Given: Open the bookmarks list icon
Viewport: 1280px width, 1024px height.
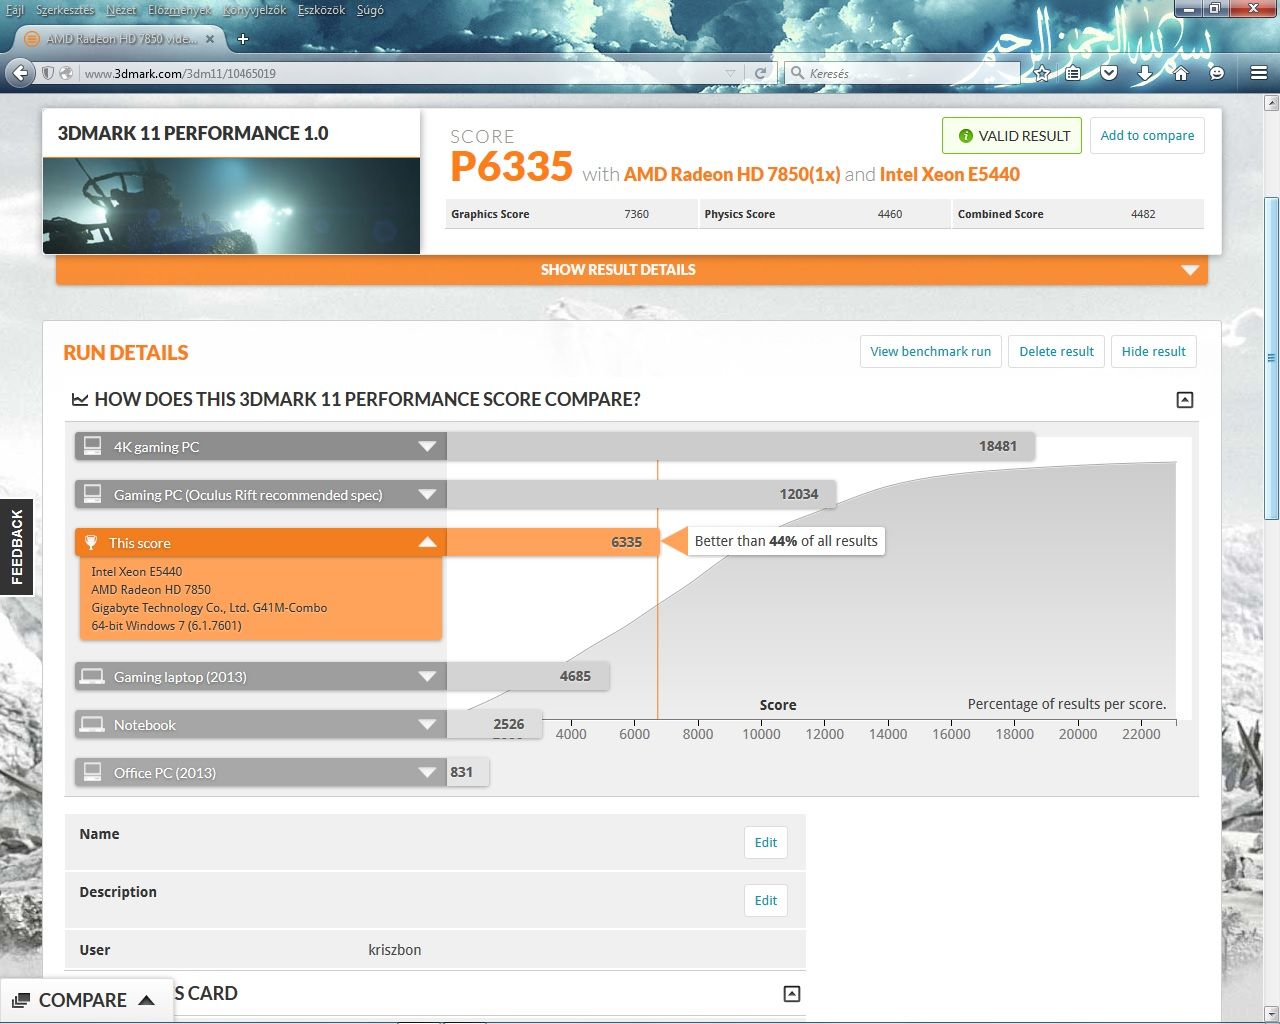Looking at the screenshot, I should click(x=1073, y=73).
